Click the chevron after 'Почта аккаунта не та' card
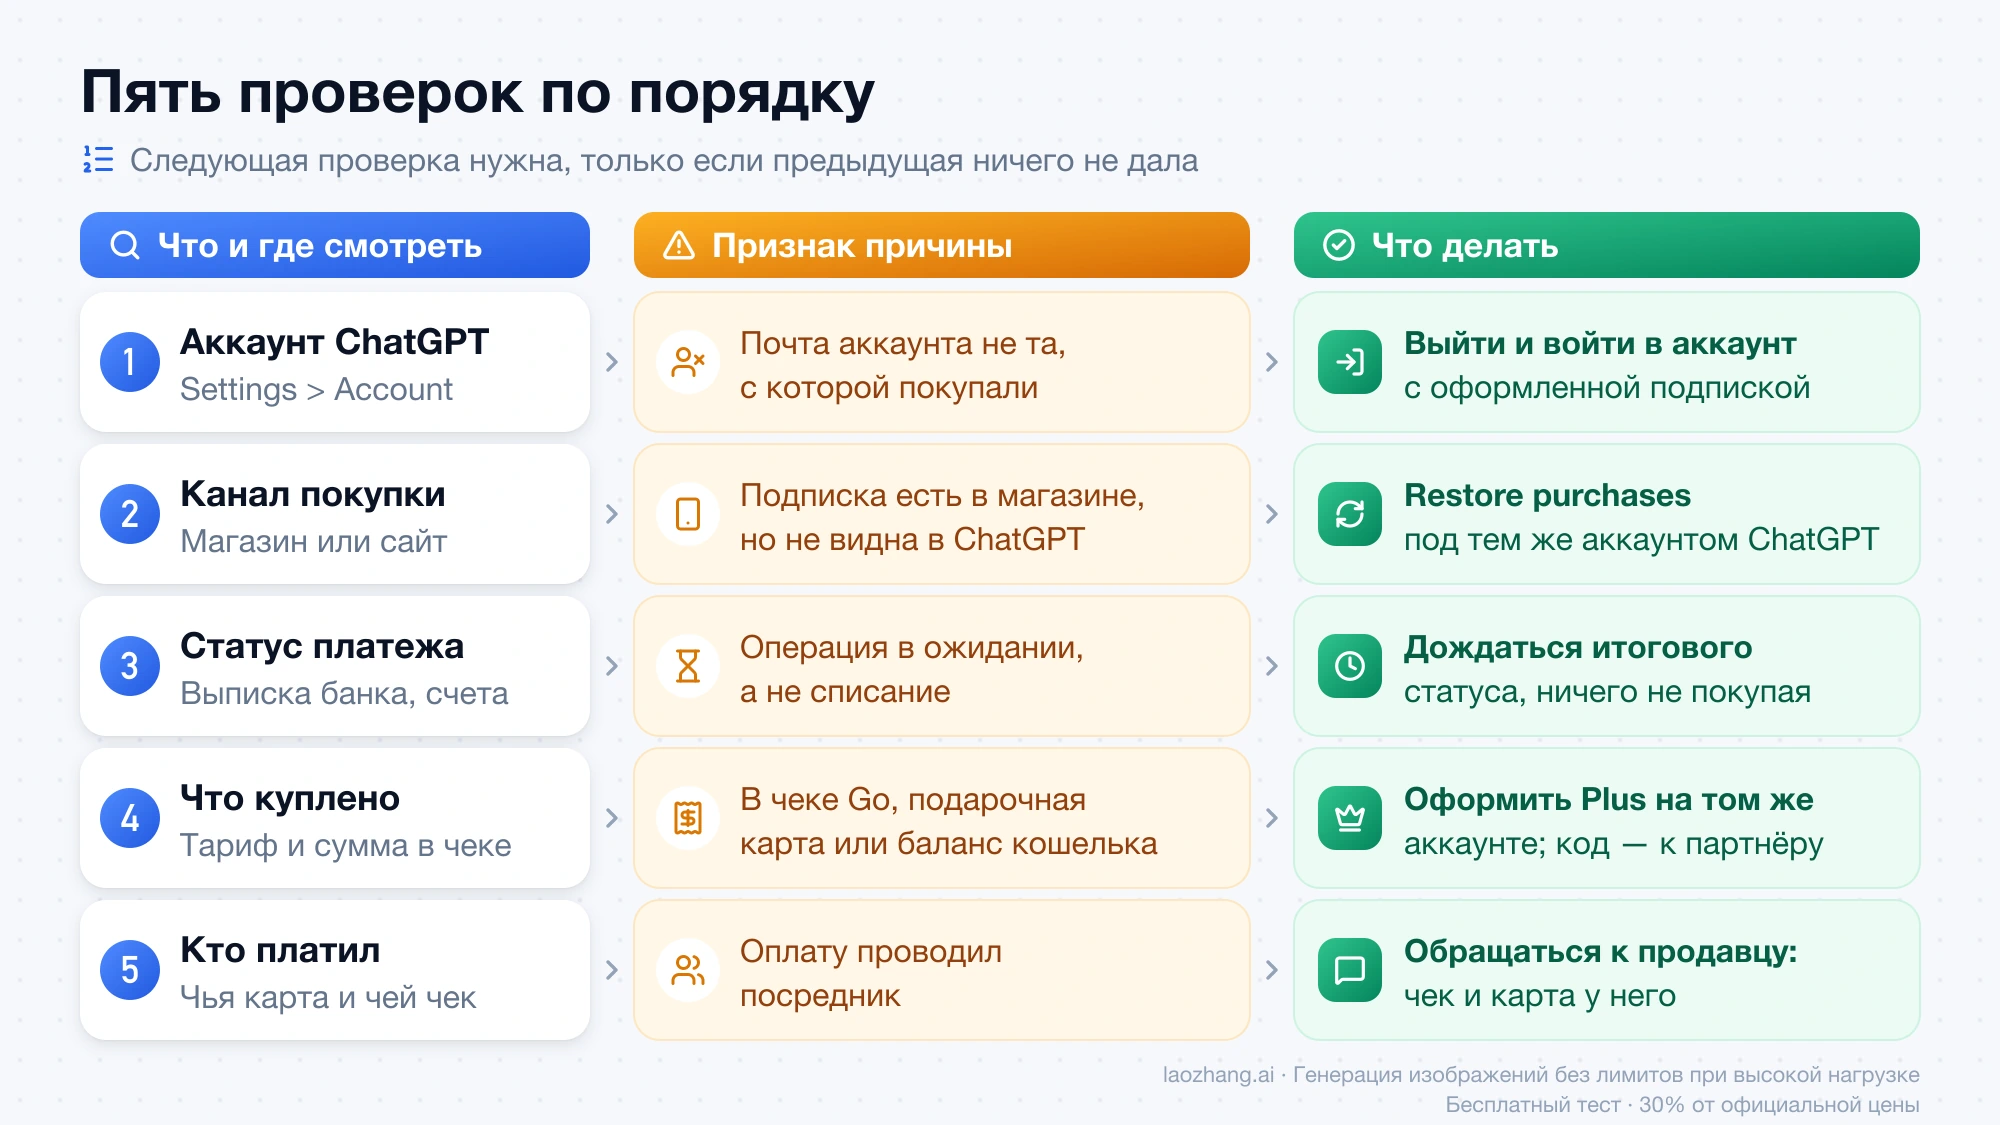This screenshot has height=1125, width=2000. pos(1272,362)
